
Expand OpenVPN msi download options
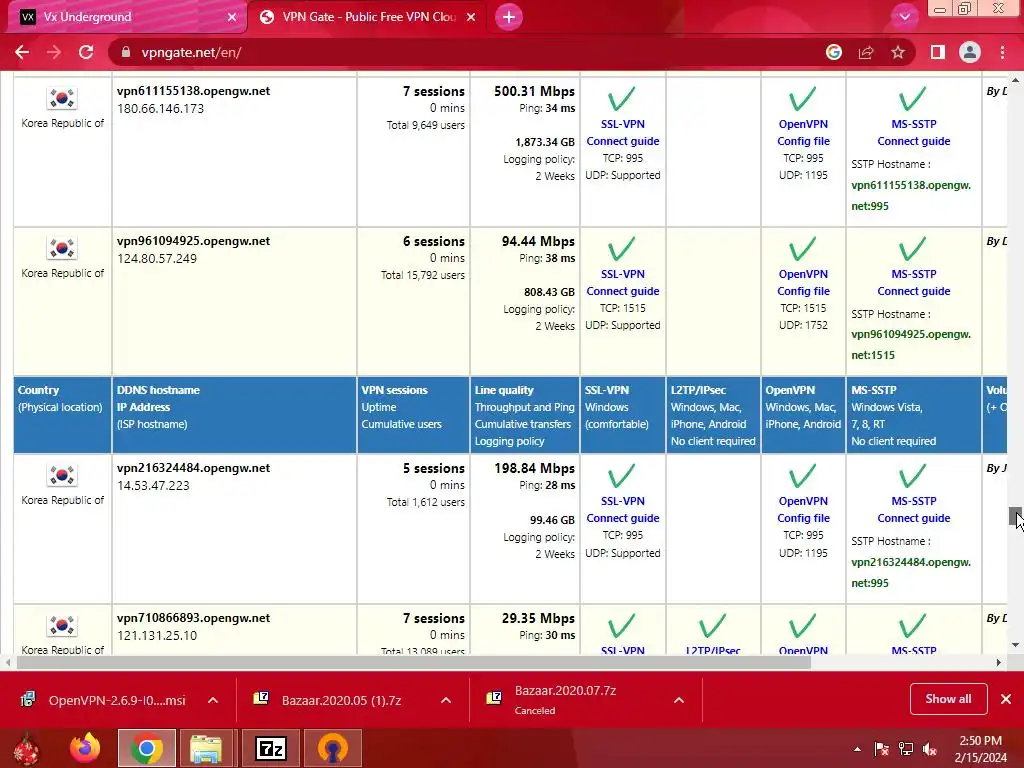[x=213, y=700]
